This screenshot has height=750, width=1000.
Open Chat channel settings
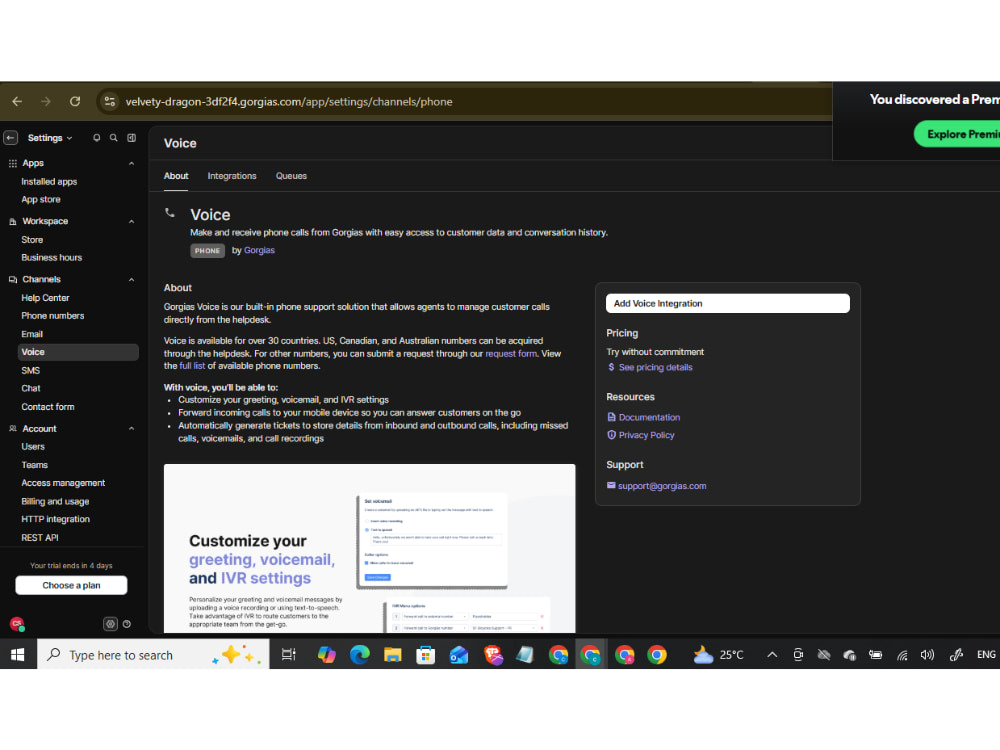[x=31, y=388]
